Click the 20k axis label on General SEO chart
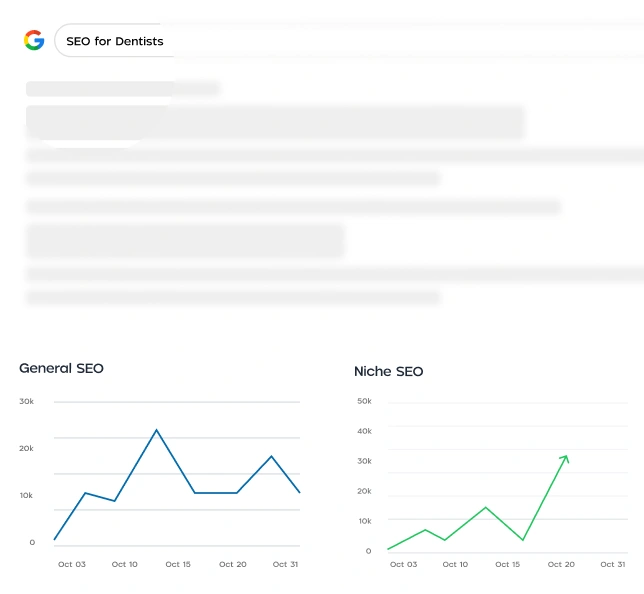 click(x=26, y=448)
